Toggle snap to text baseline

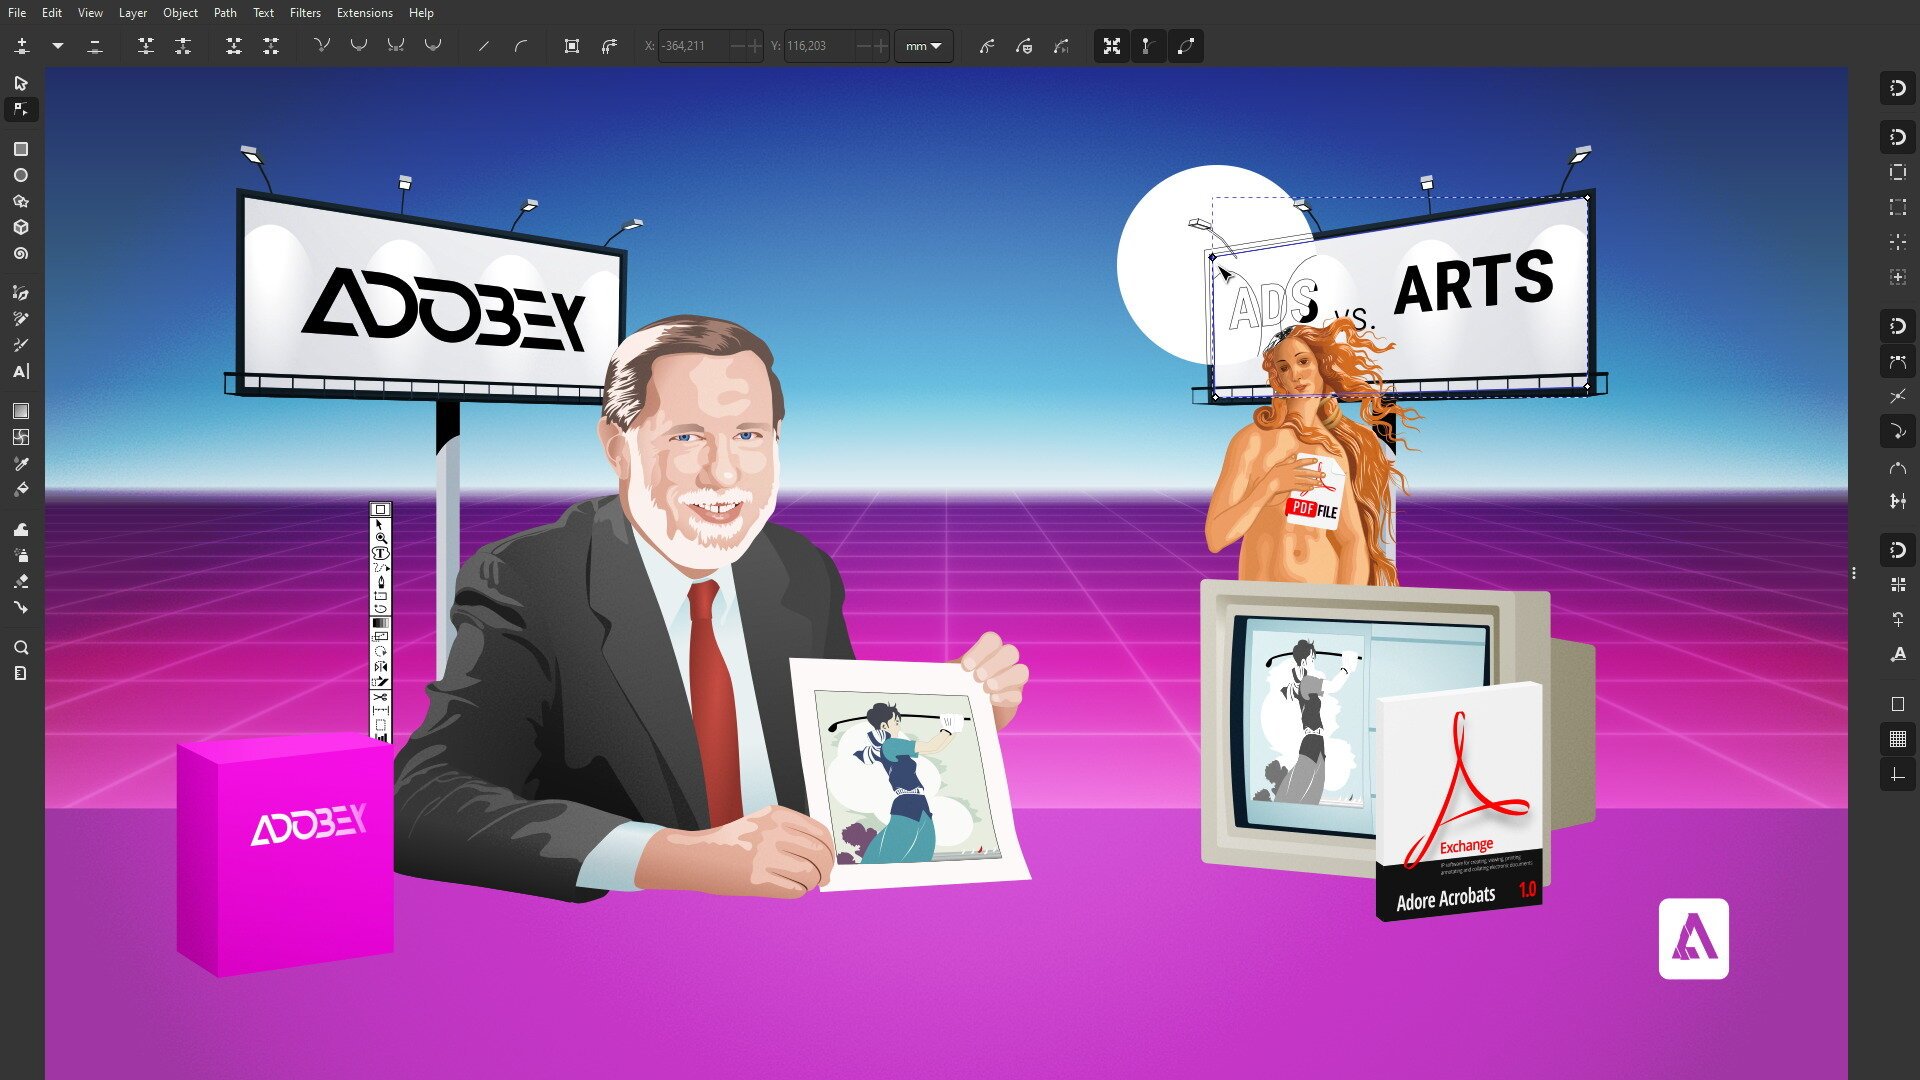(1898, 654)
